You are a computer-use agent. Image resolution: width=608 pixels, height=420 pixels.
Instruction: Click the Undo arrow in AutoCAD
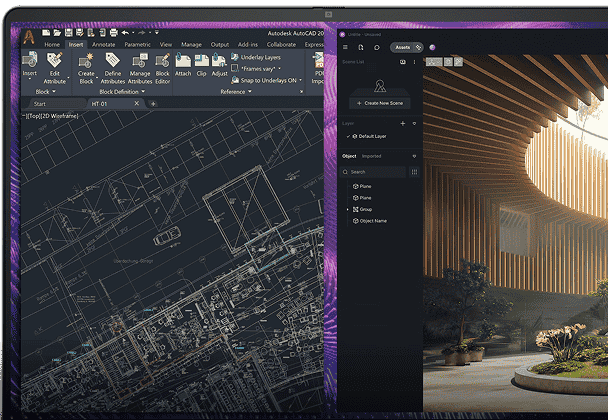pyautogui.click(x=125, y=33)
